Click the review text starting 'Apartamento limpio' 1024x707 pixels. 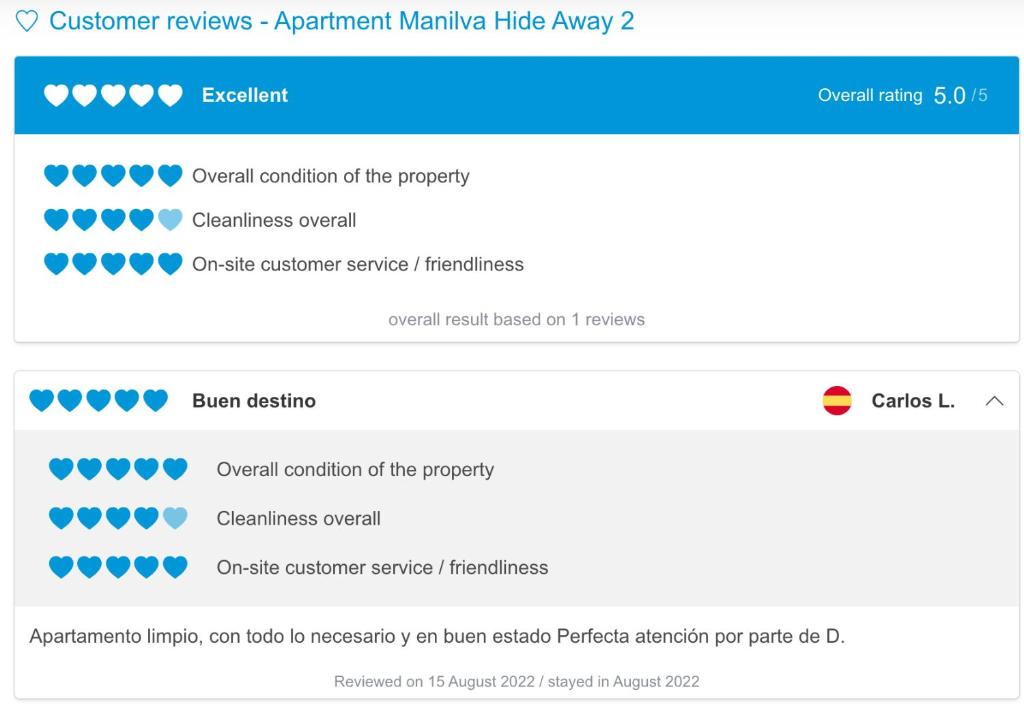pos(437,636)
